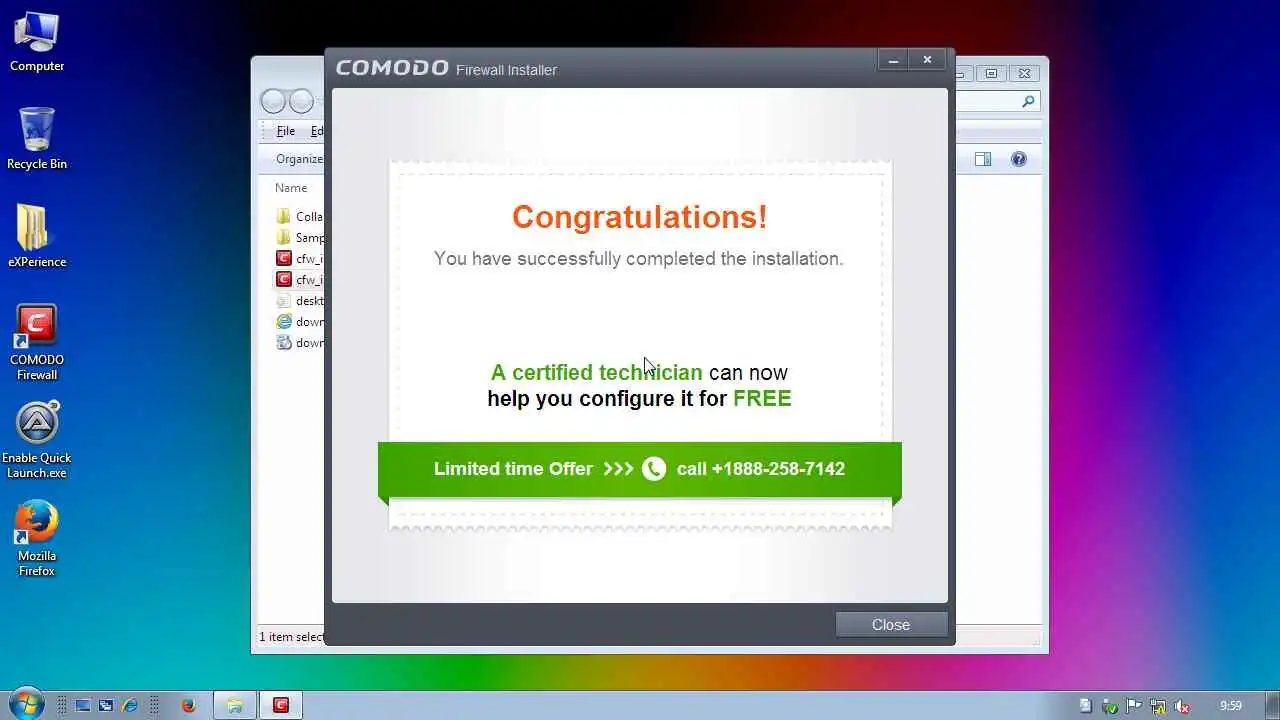Viewport: 1280px width, 720px height.
Task: Select the 'Samp' folder in Explorer list
Action: (299, 238)
